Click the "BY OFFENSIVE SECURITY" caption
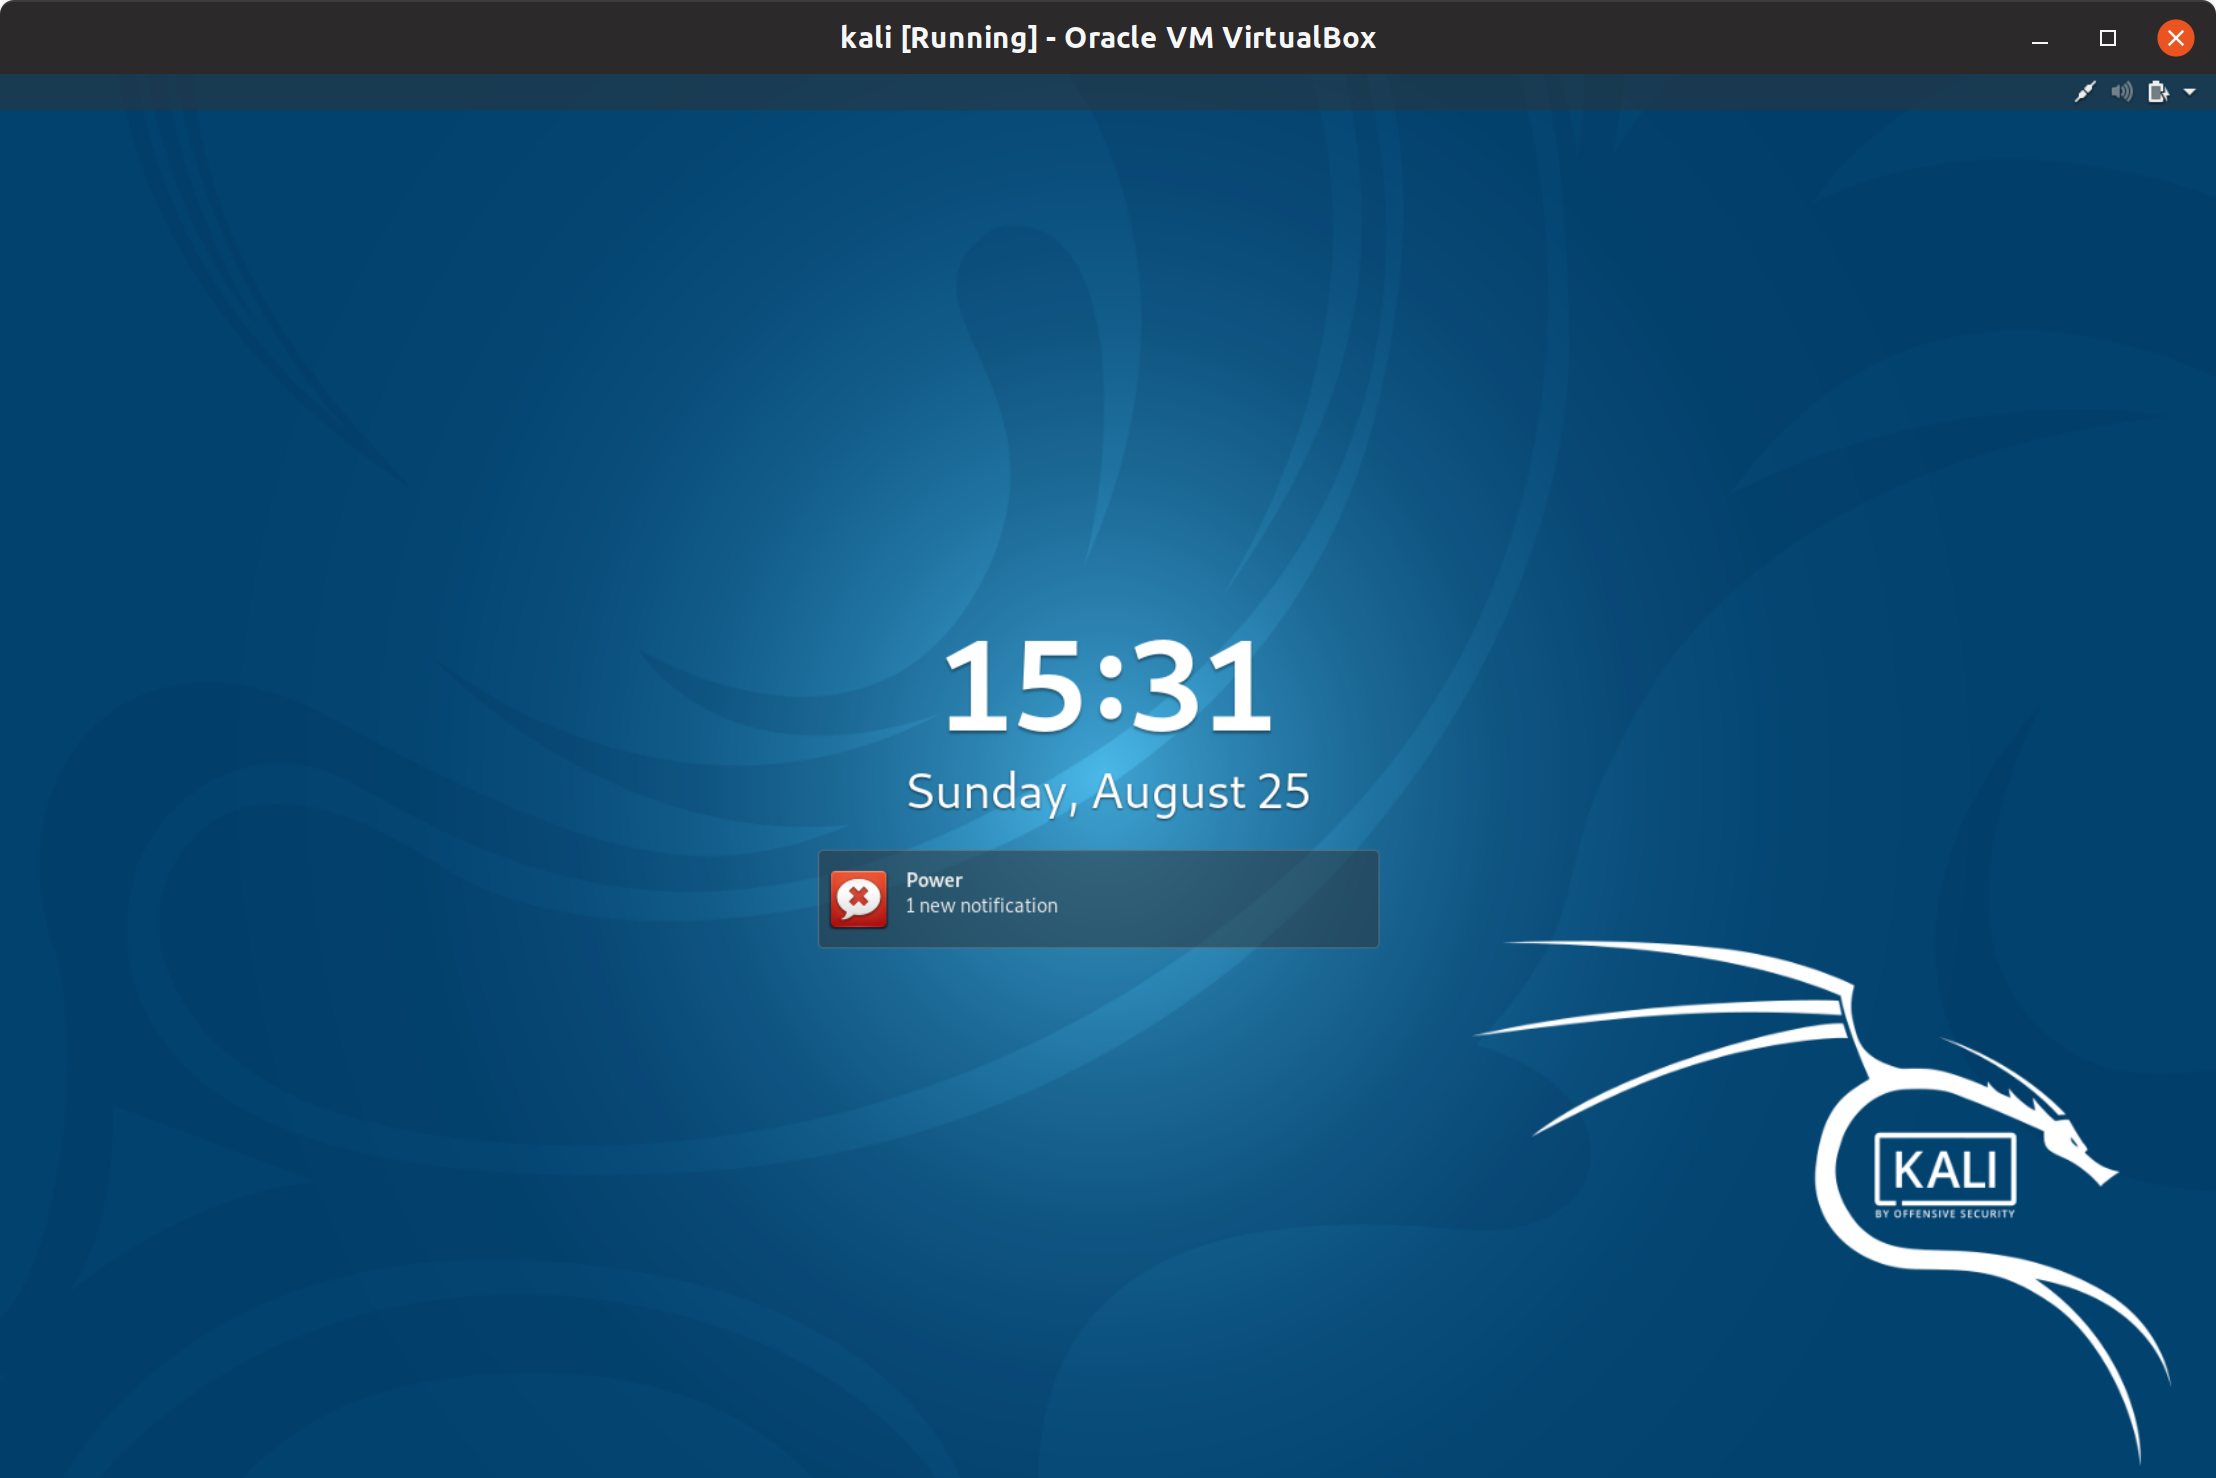The height and width of the screenshot is (1478, 2216). click(1945, 1214)
